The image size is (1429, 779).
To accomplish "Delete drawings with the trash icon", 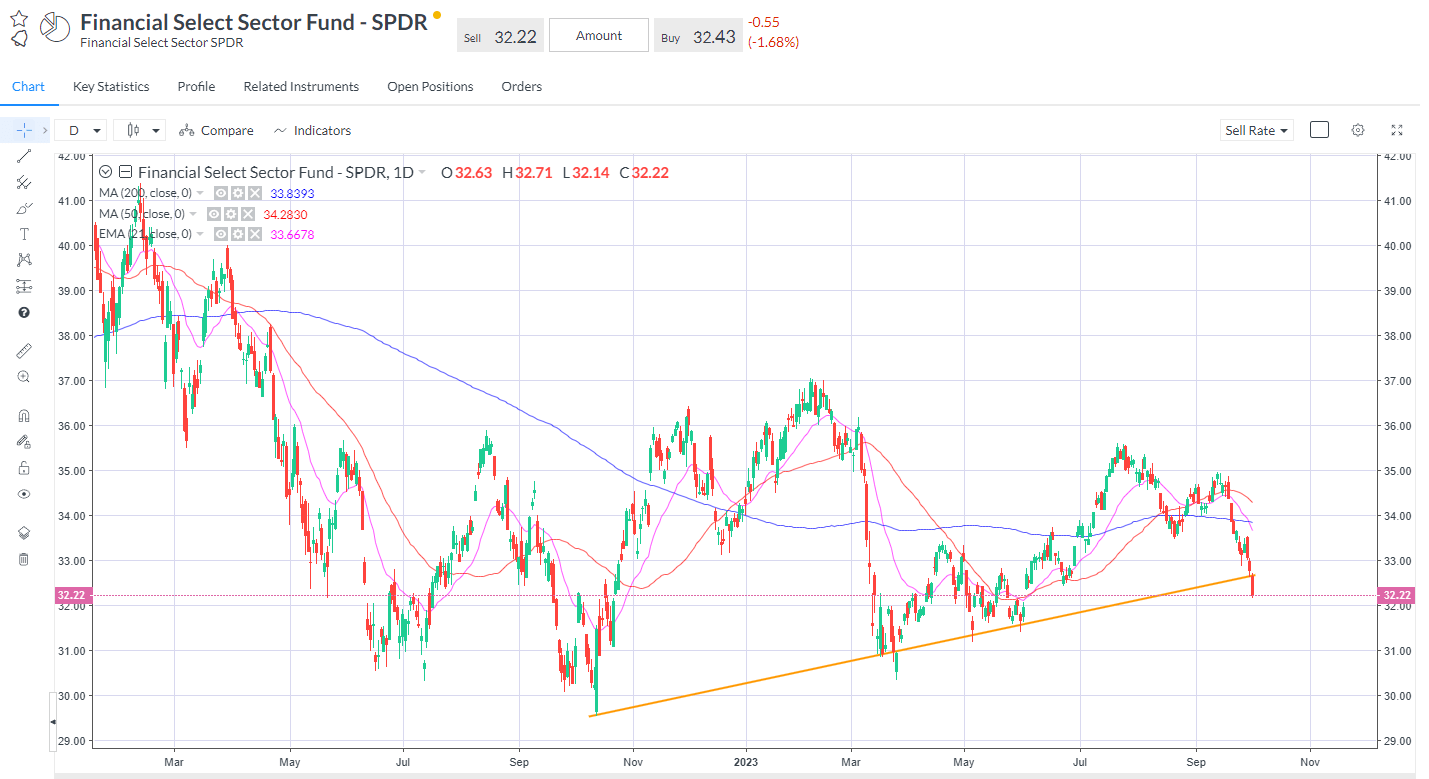I will point(24,559).
